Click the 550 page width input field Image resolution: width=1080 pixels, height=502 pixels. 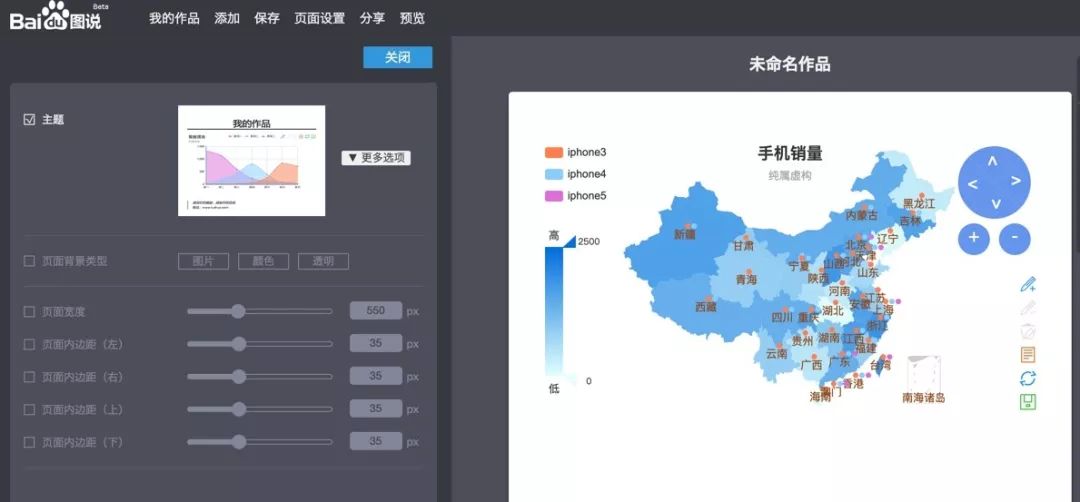[x=375, y=311]
